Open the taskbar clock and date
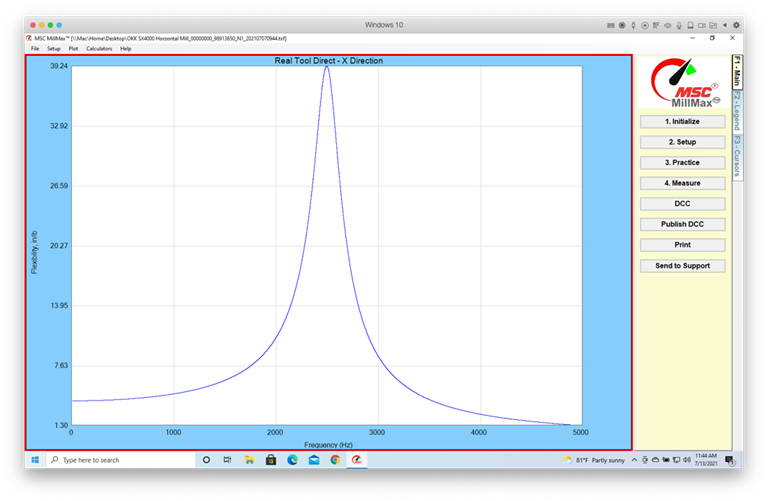 706,459
